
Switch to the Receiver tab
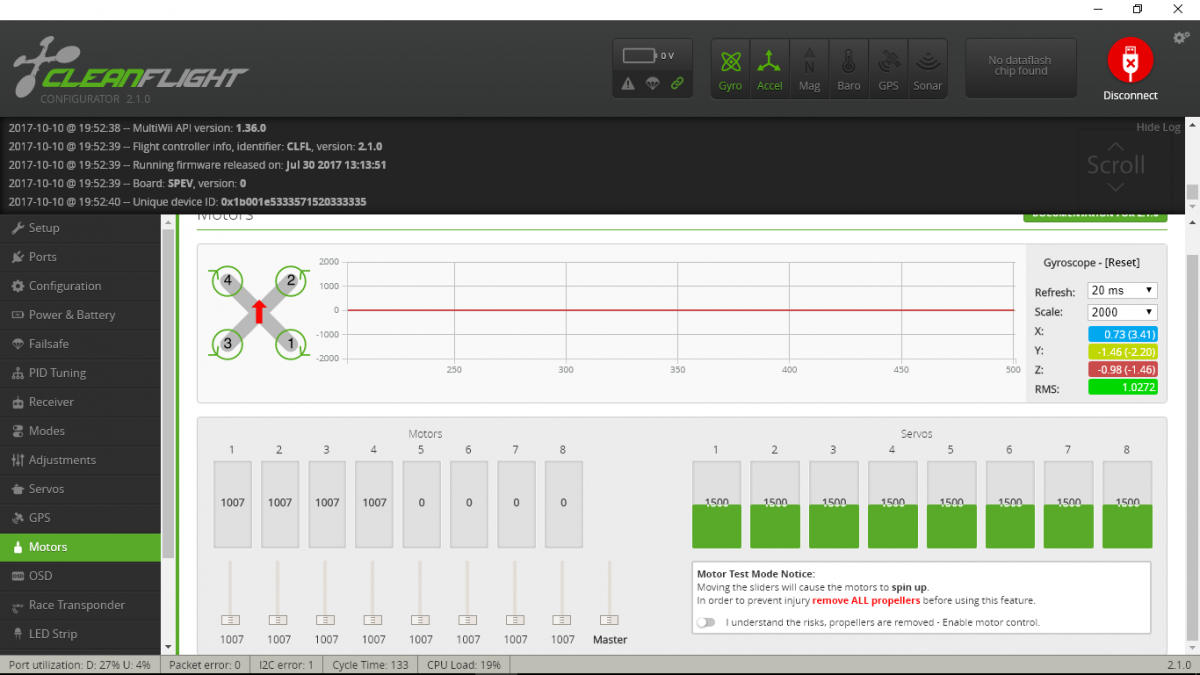click(x=51, y=402)
